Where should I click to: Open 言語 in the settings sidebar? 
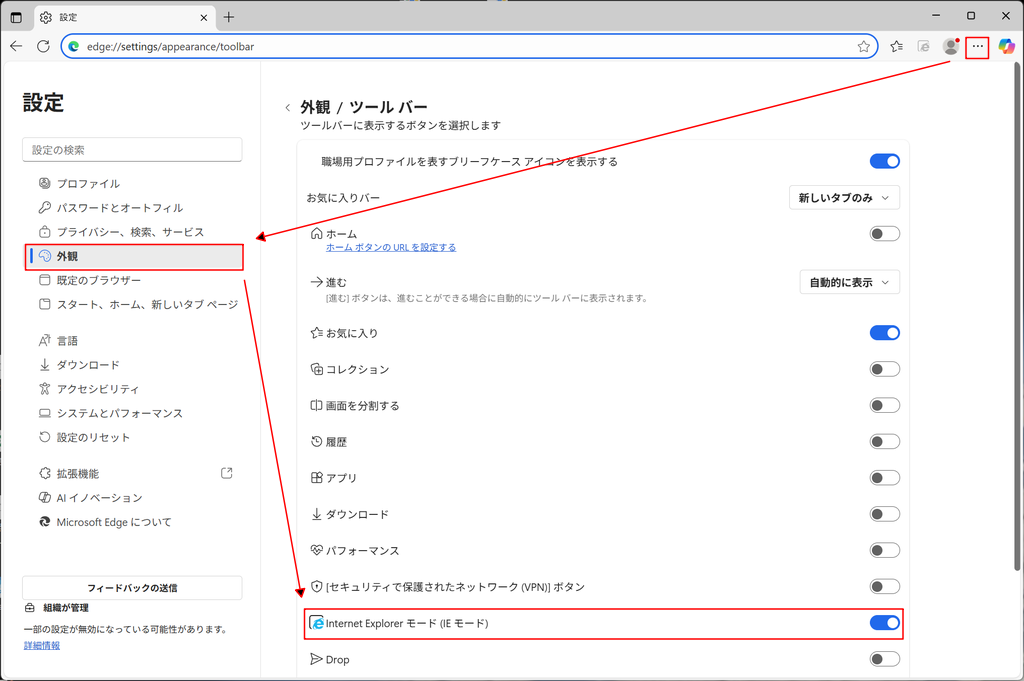coord(67,341)
